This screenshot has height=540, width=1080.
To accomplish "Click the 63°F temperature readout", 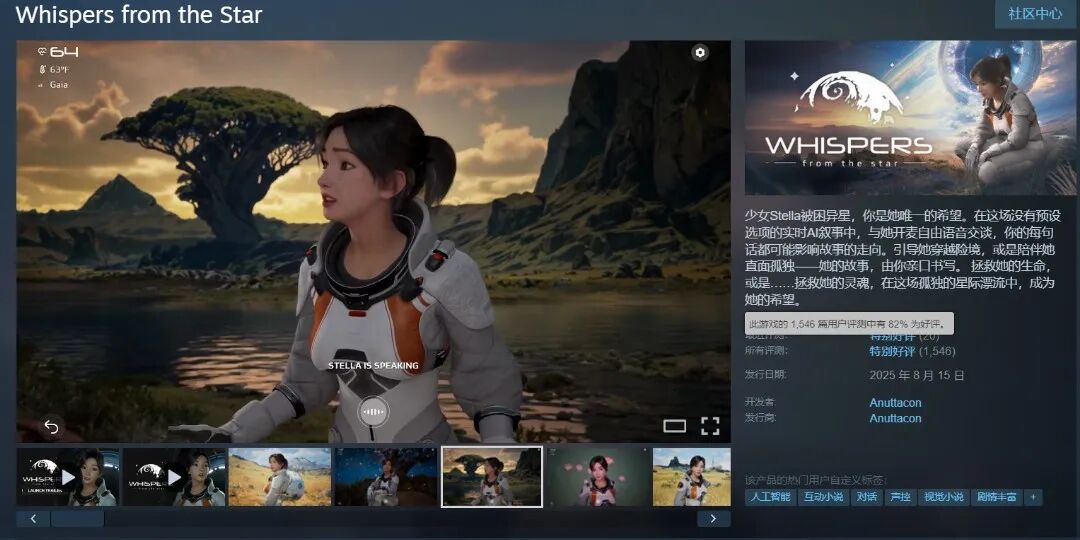I will pos(54,69).
